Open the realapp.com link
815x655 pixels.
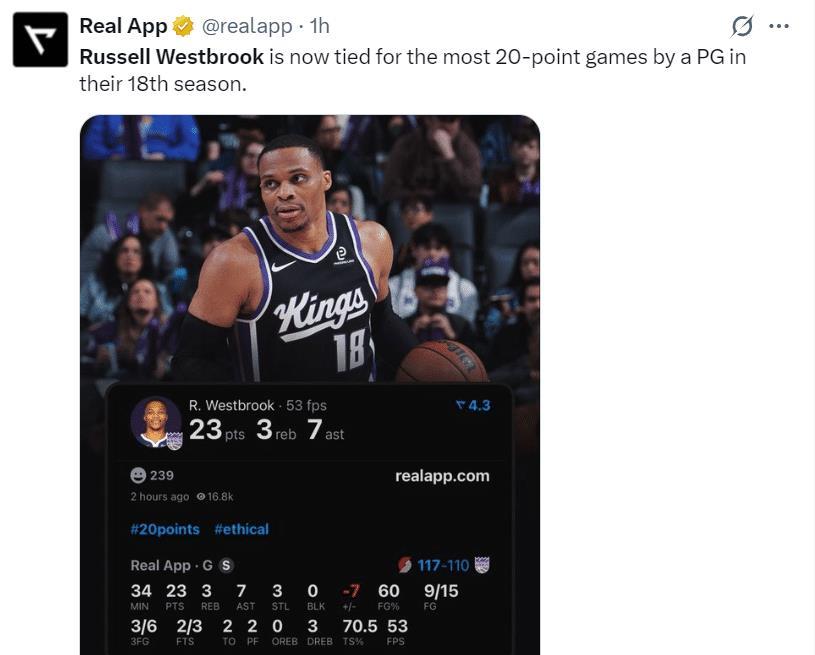(442, 475)
